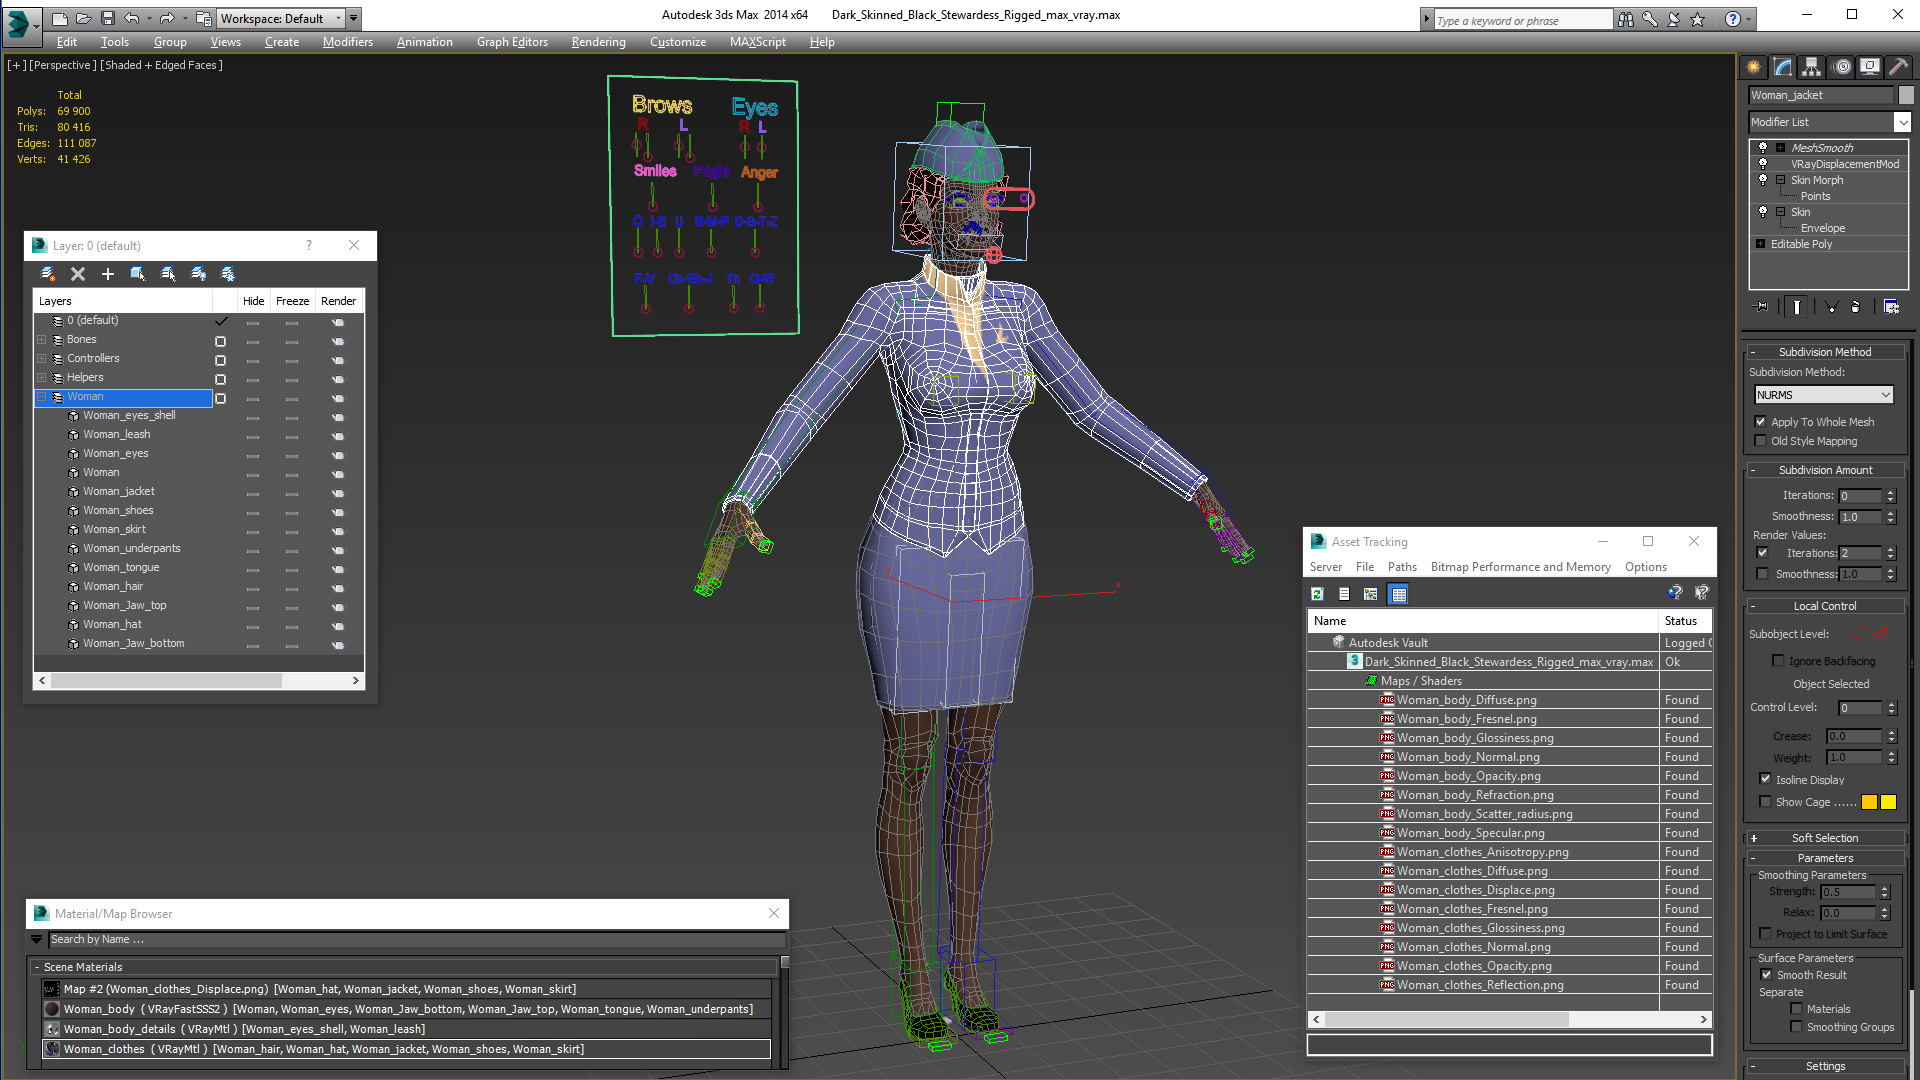Click the Freeze column header
1920x1080 pixels.
pyautogui.click(x=292, y=301)
